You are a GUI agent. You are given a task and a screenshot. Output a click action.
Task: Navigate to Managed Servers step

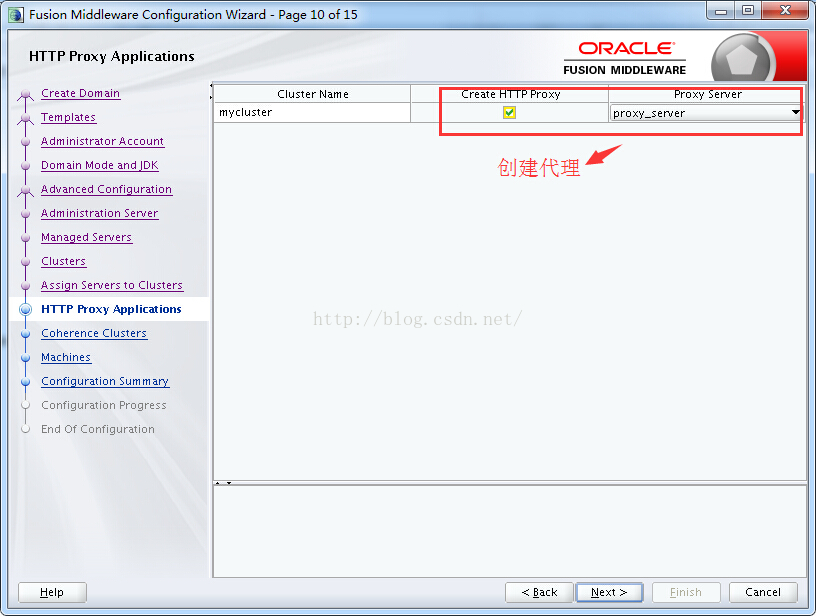point(87,237)
